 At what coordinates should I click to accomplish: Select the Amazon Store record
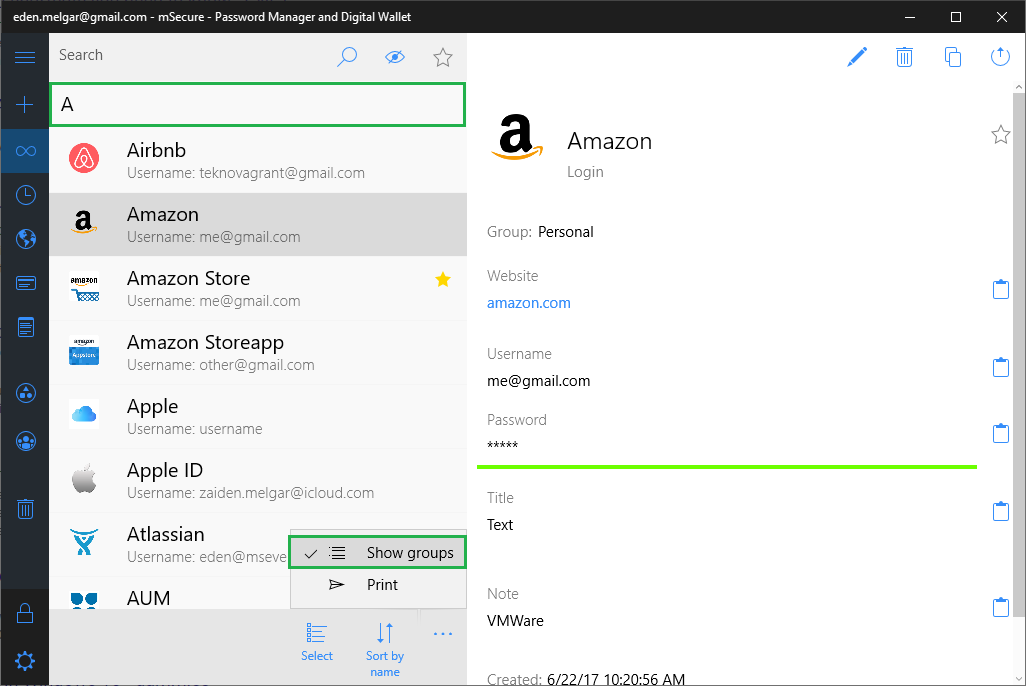pos(258,289)
